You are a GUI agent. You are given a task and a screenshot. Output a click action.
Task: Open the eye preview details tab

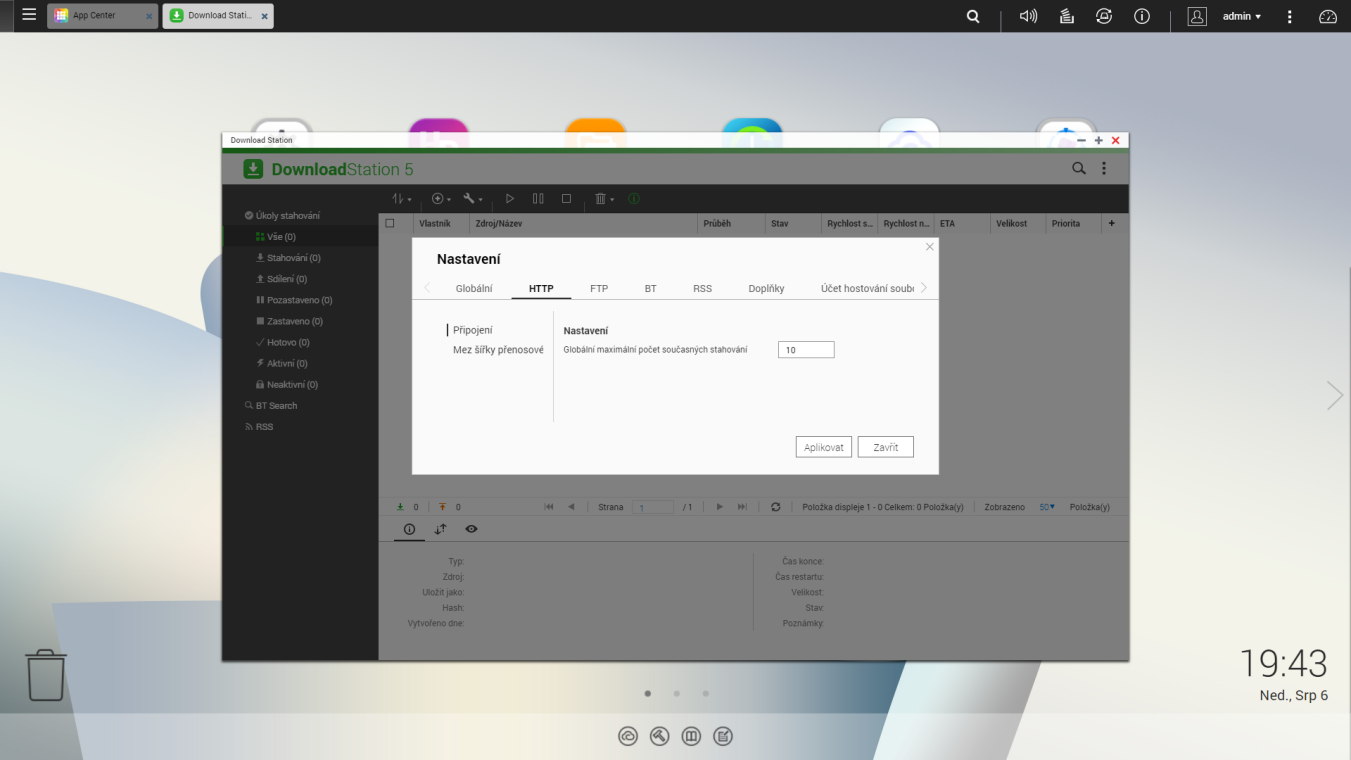[471, 529]
